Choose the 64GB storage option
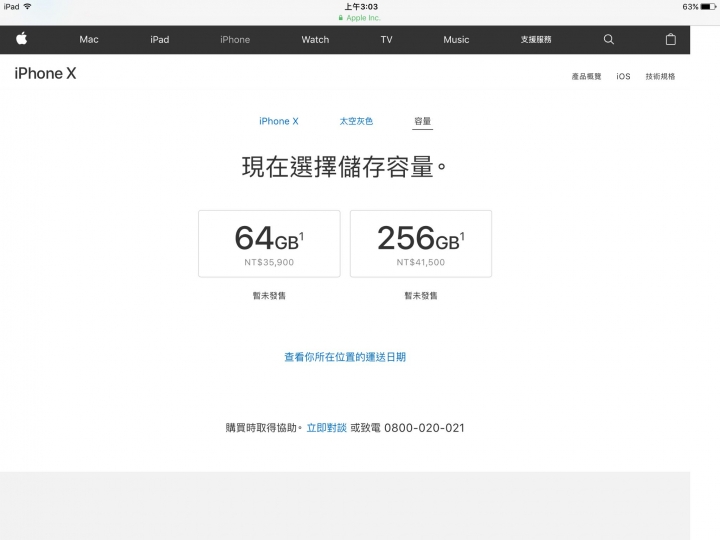The width and height of the screenshot is (720, 540). pyautogui.click(x=269, y=243)
